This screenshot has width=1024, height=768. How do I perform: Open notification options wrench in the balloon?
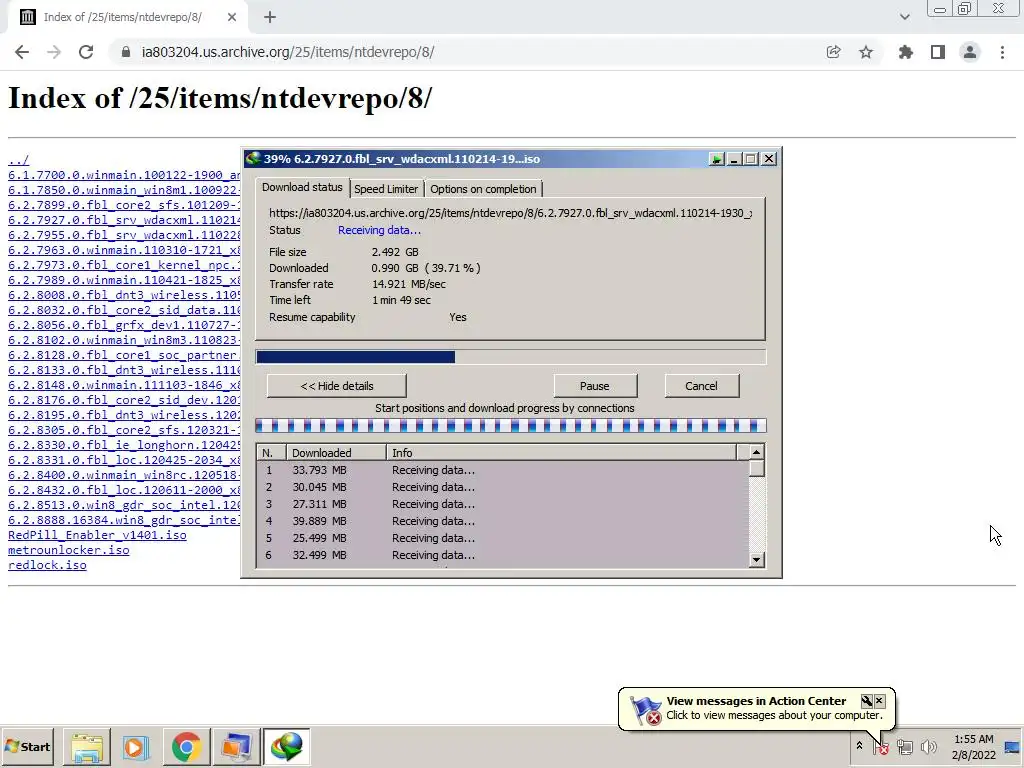(866, 701)
